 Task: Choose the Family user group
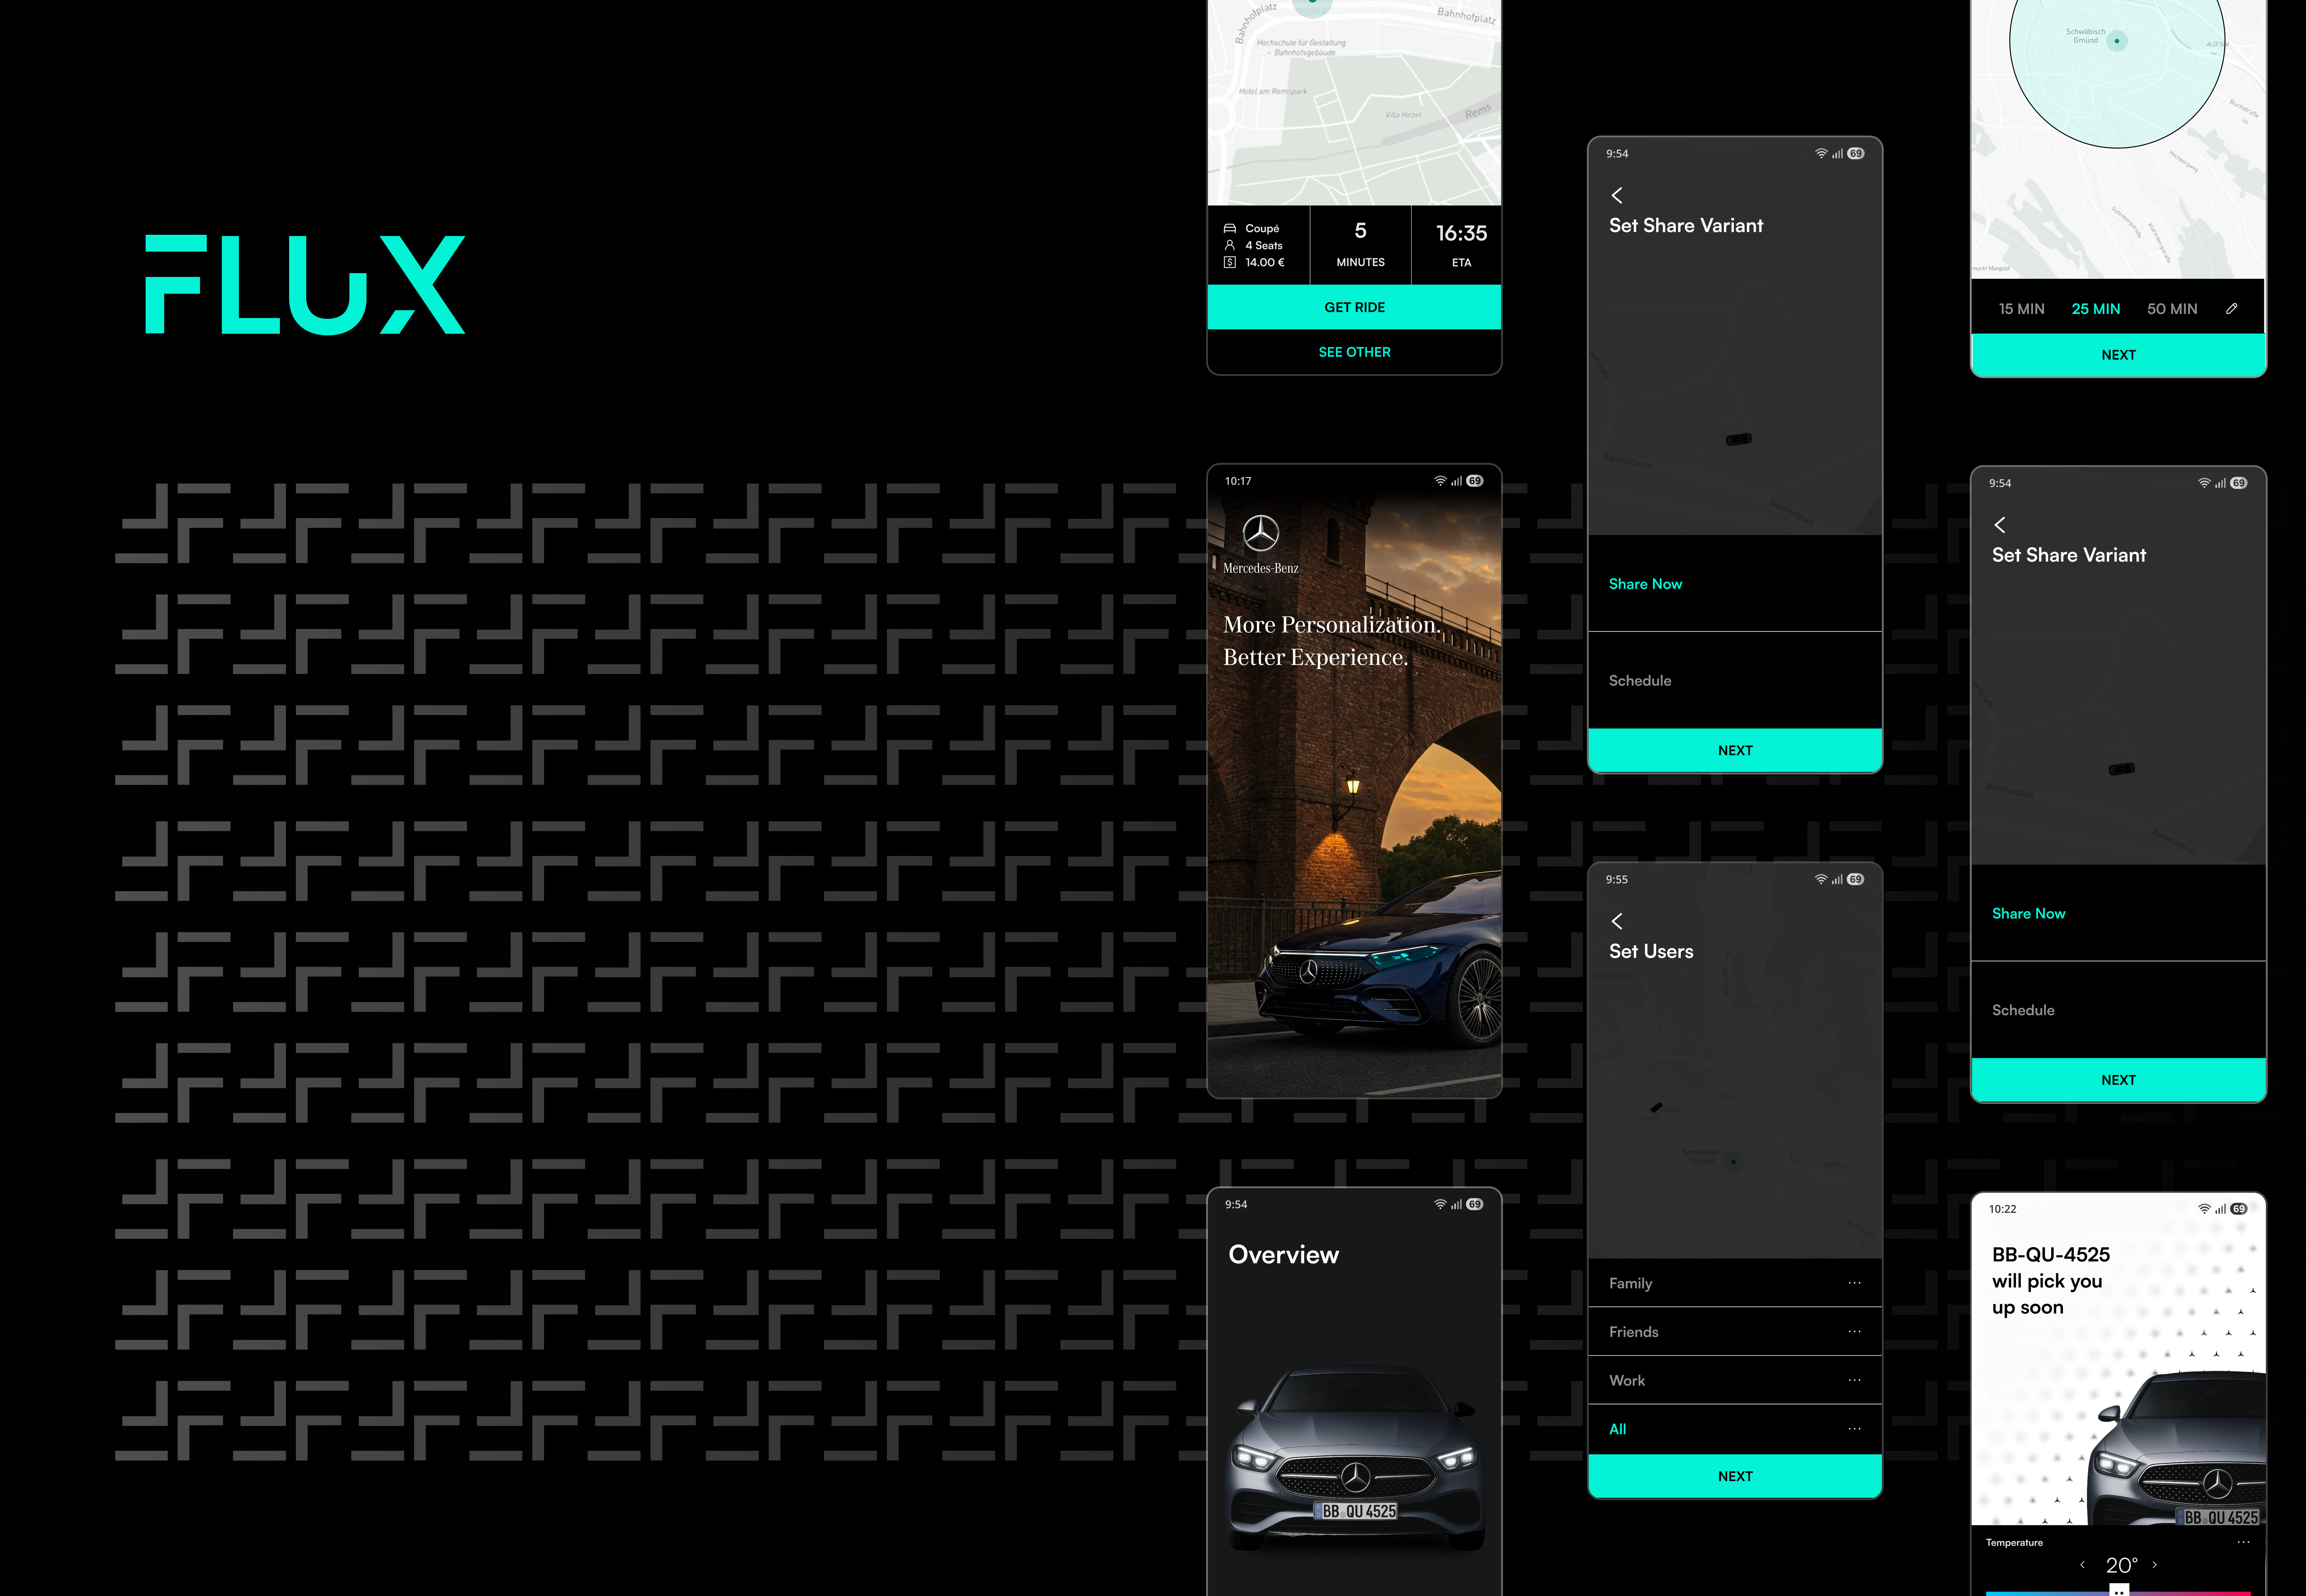point(1630,1283)
